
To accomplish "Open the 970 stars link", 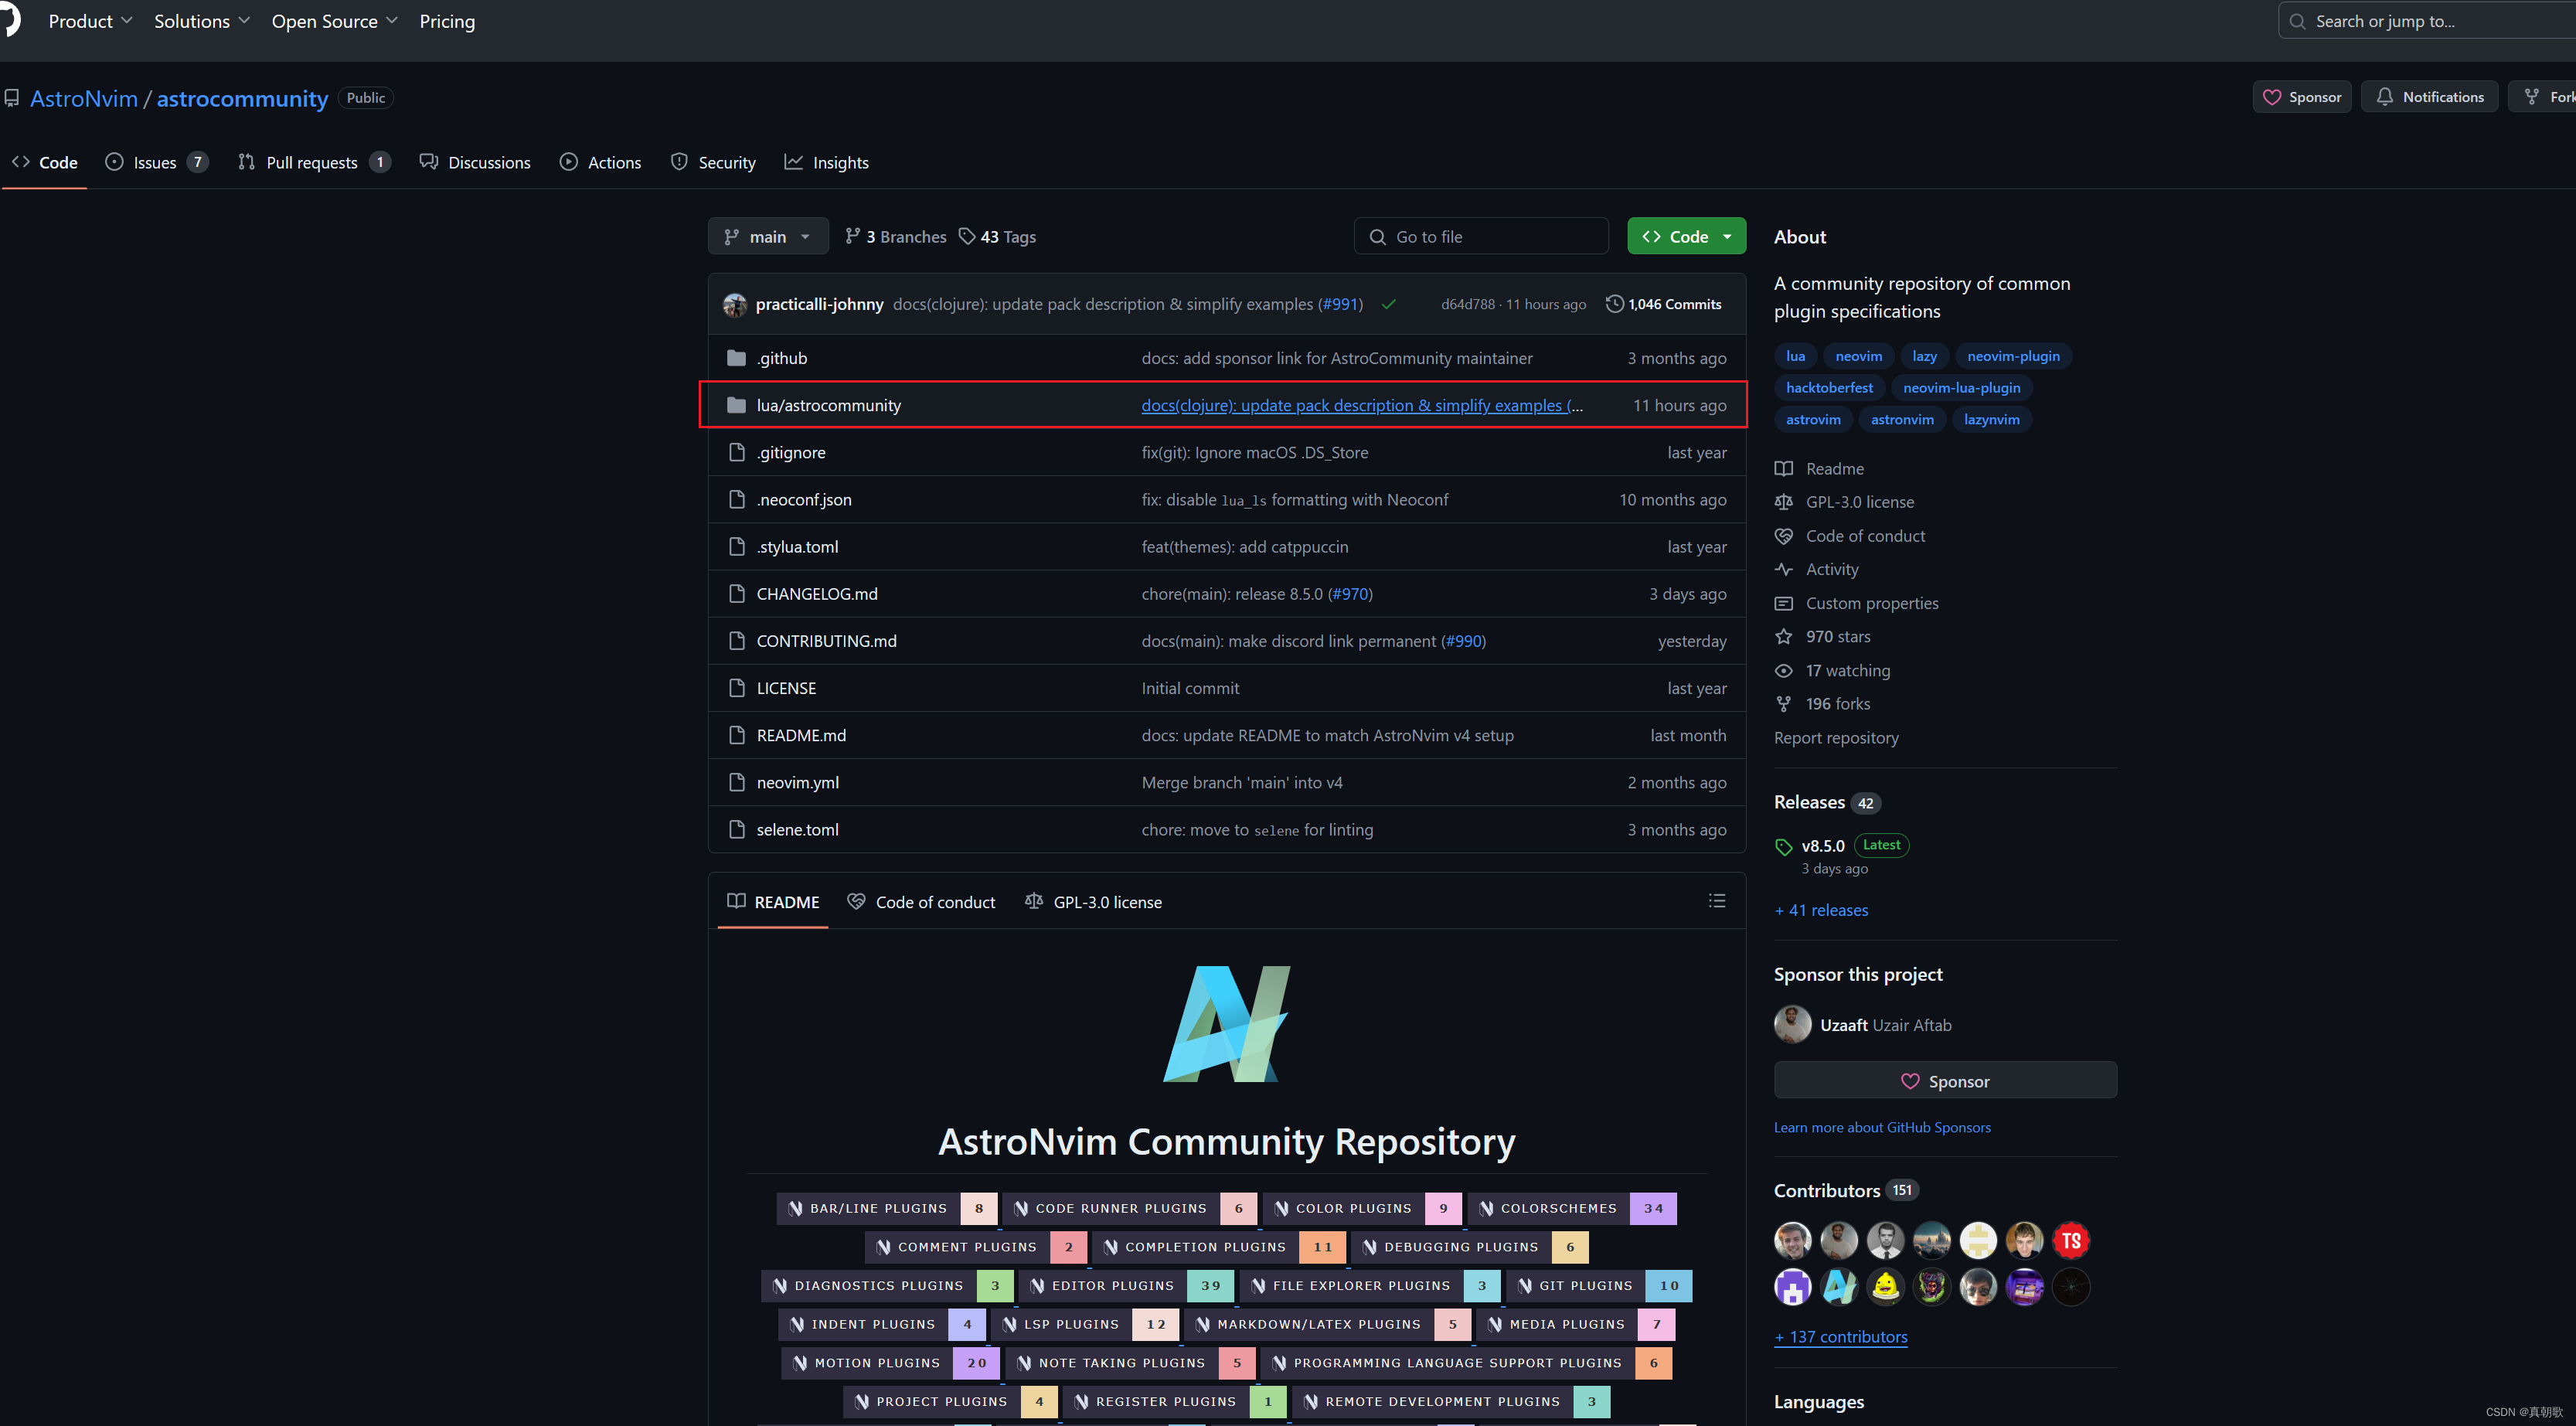I will pyautogui.click(x=1837, y=637).
